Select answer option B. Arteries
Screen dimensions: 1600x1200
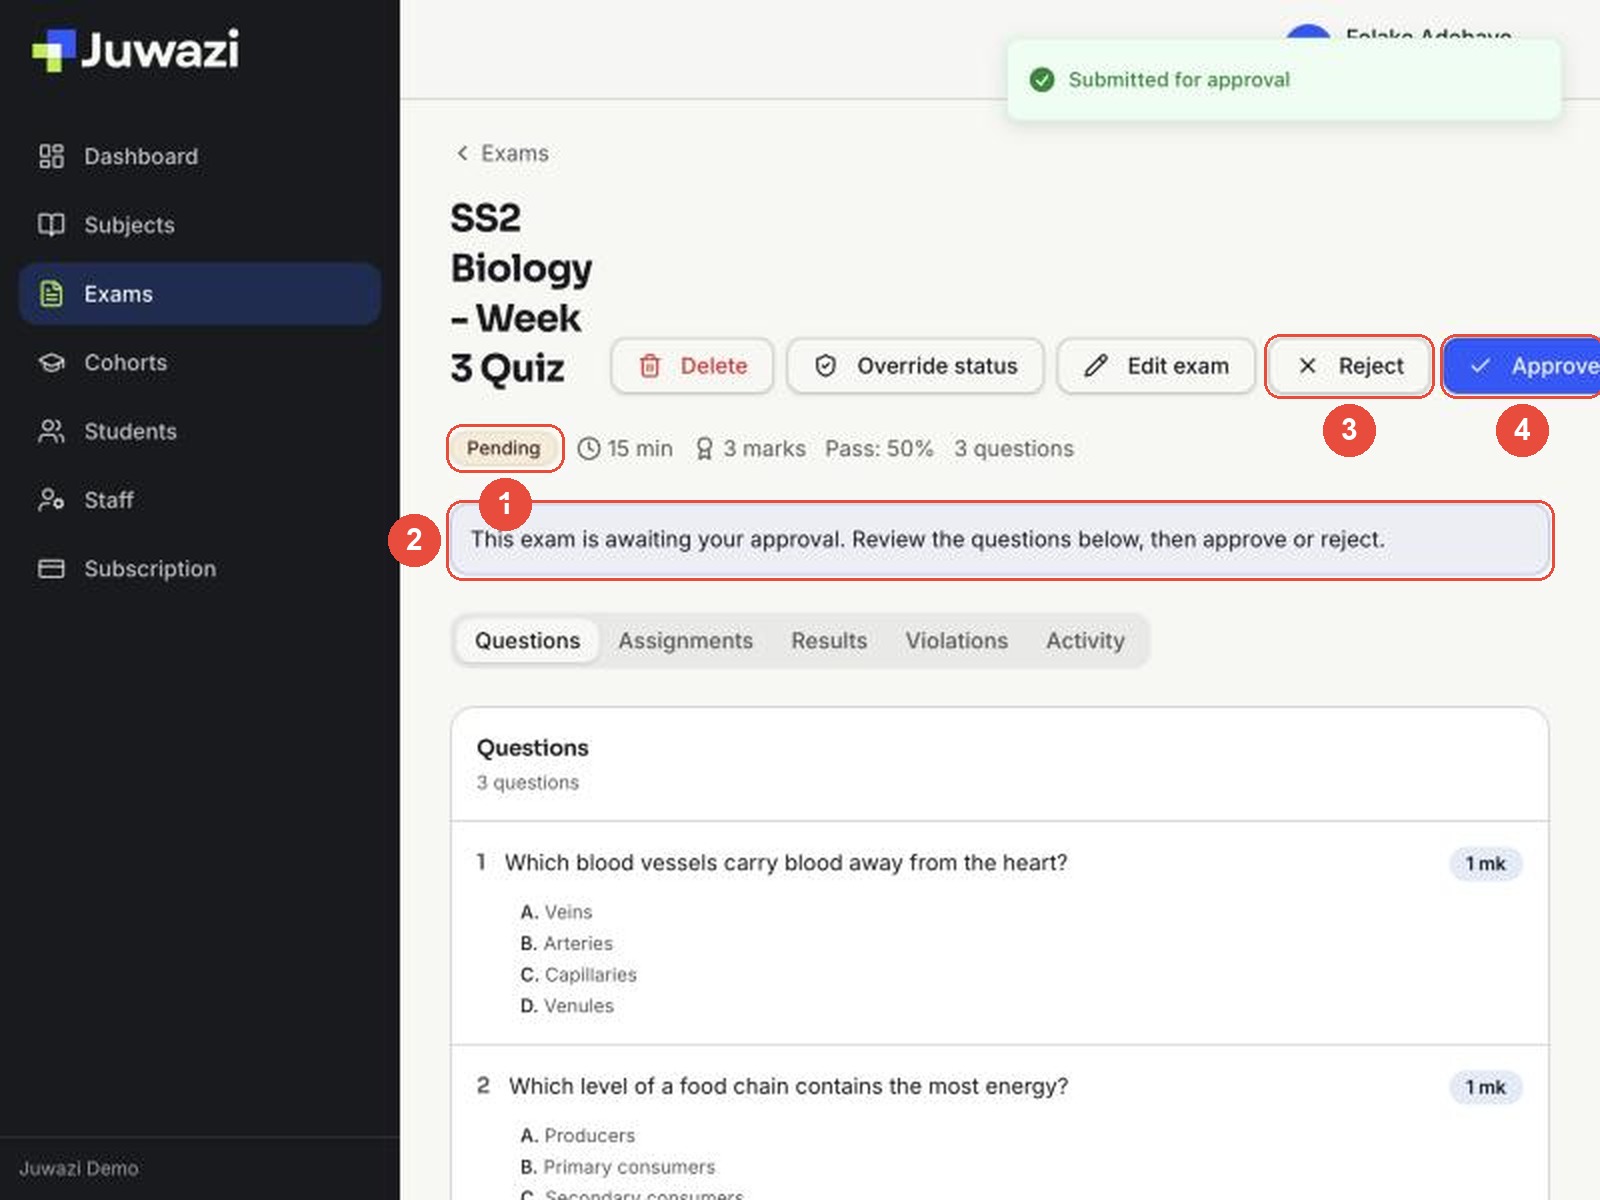click(x=566, y=943)
